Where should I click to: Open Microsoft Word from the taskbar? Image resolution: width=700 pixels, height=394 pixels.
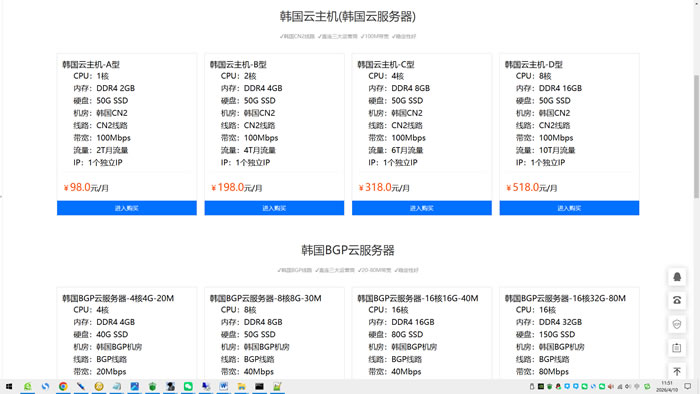tap(224, 386)
